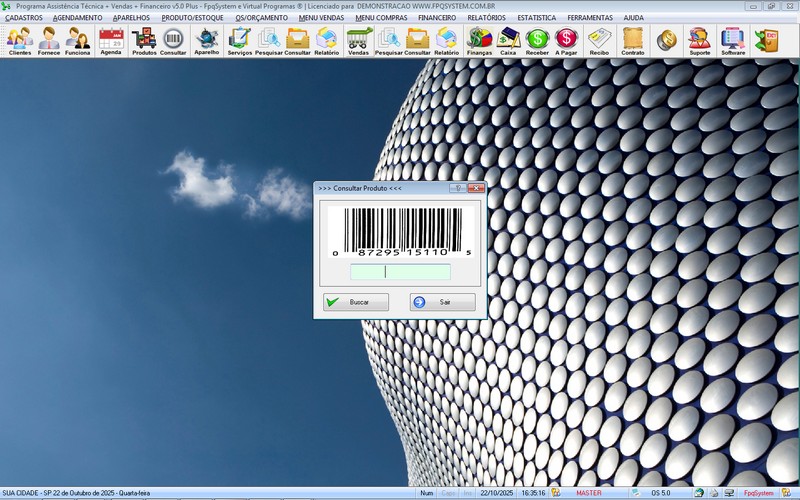Open the PRODUTO/ESTOQUE menu
Image resolution: width=800 pixels, height=500 pixels.
[194, 18]
